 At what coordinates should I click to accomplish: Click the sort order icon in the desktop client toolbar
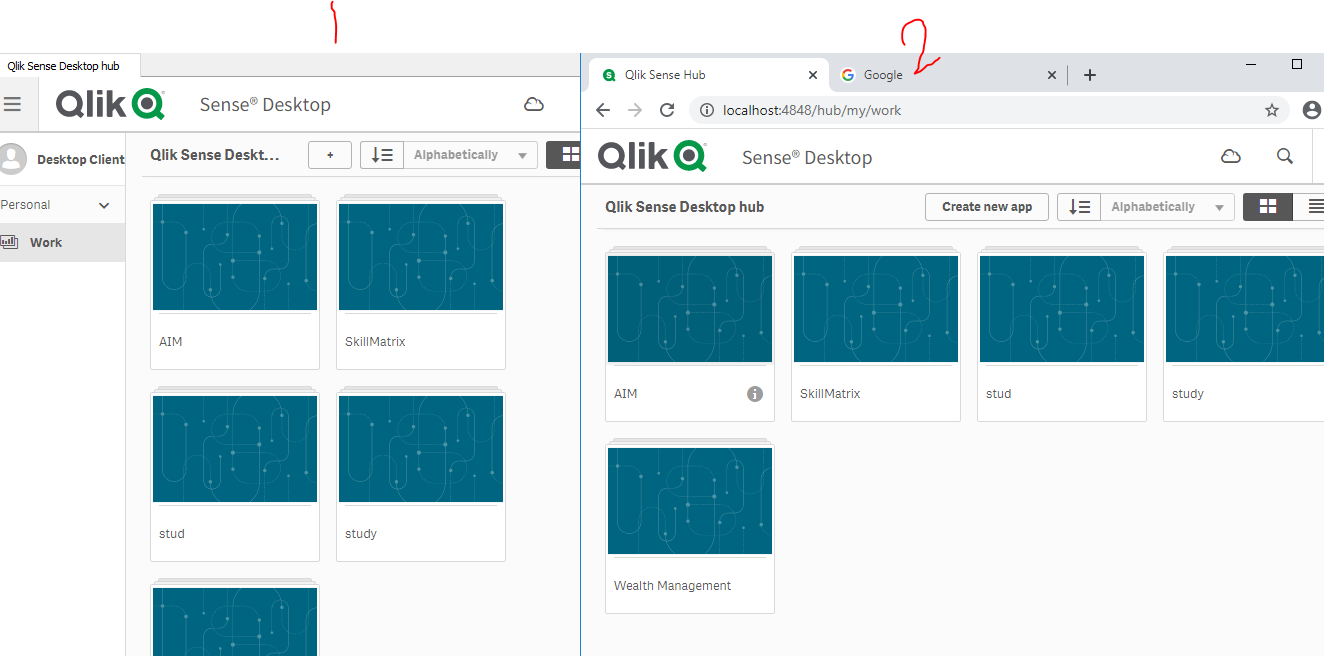pos(382,155)
